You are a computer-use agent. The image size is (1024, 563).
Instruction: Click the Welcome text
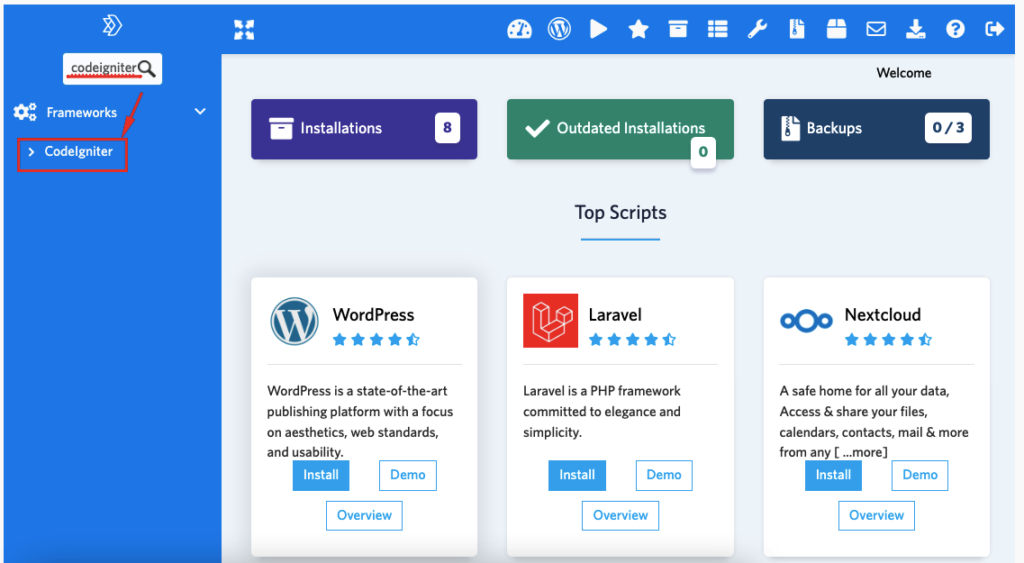tap(904, 73)
